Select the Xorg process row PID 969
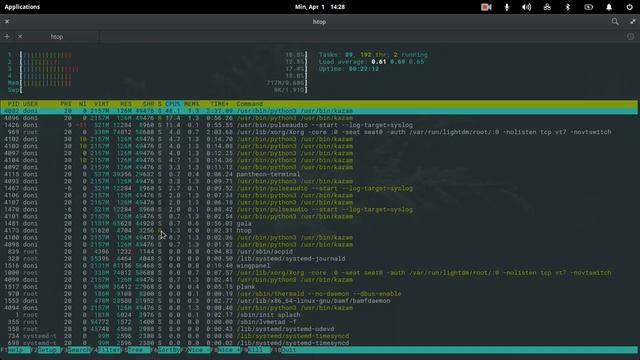Screen dimensions: 640x360 click(319, 132)
